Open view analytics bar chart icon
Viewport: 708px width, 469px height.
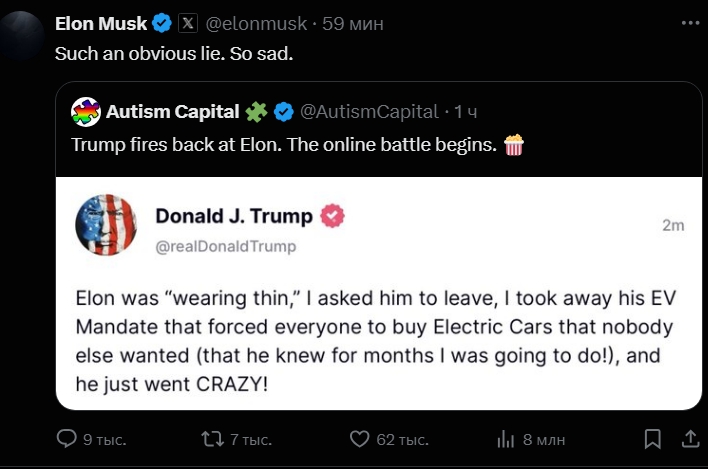tap(505, 439)
